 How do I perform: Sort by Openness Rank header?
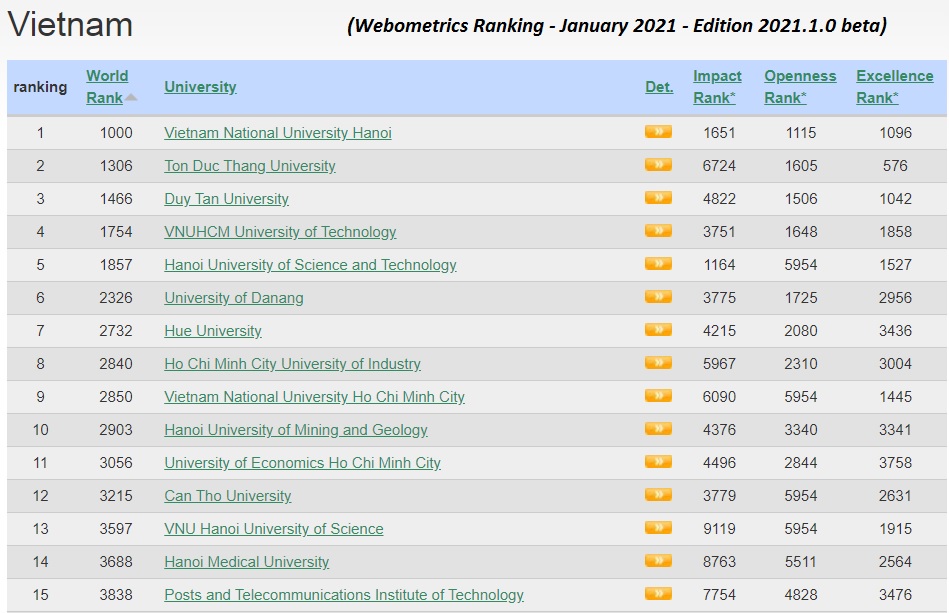(799, 86)
